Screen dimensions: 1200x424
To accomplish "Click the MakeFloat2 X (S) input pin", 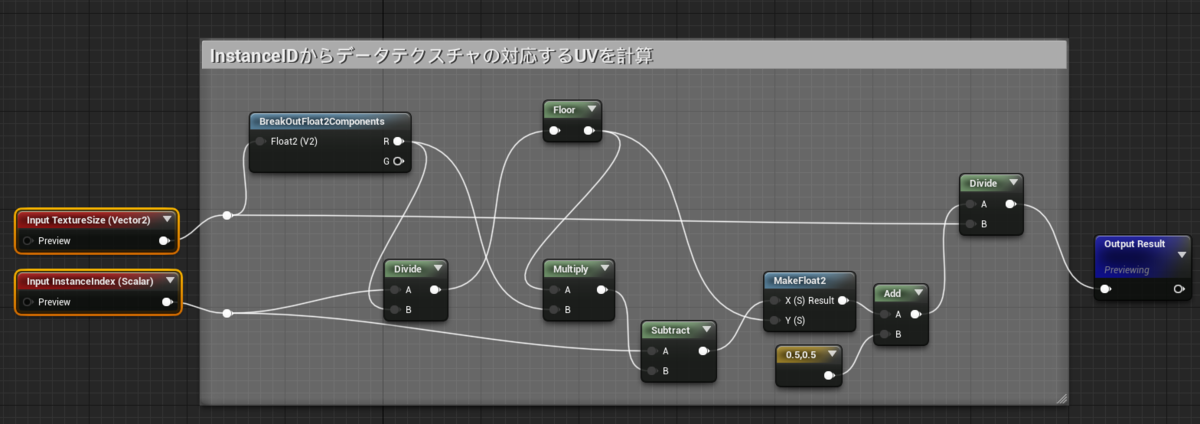I will (x=774, y=300).
